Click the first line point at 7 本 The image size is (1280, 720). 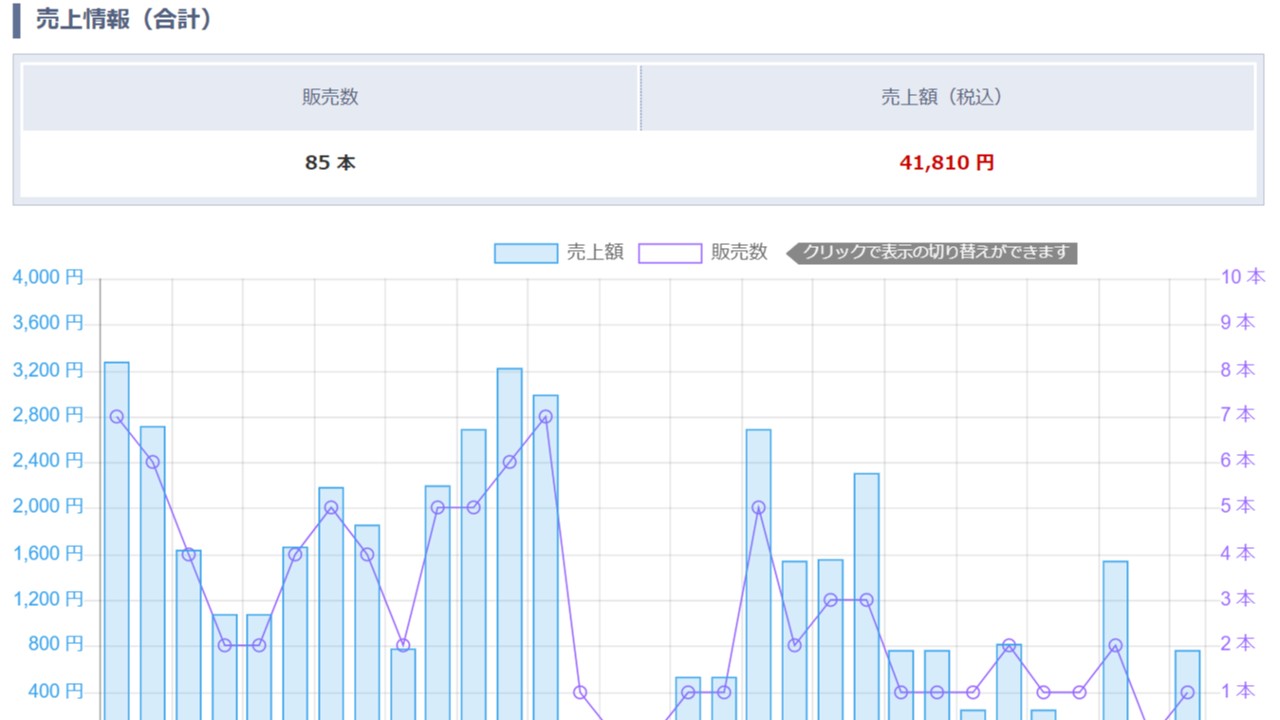117,416
